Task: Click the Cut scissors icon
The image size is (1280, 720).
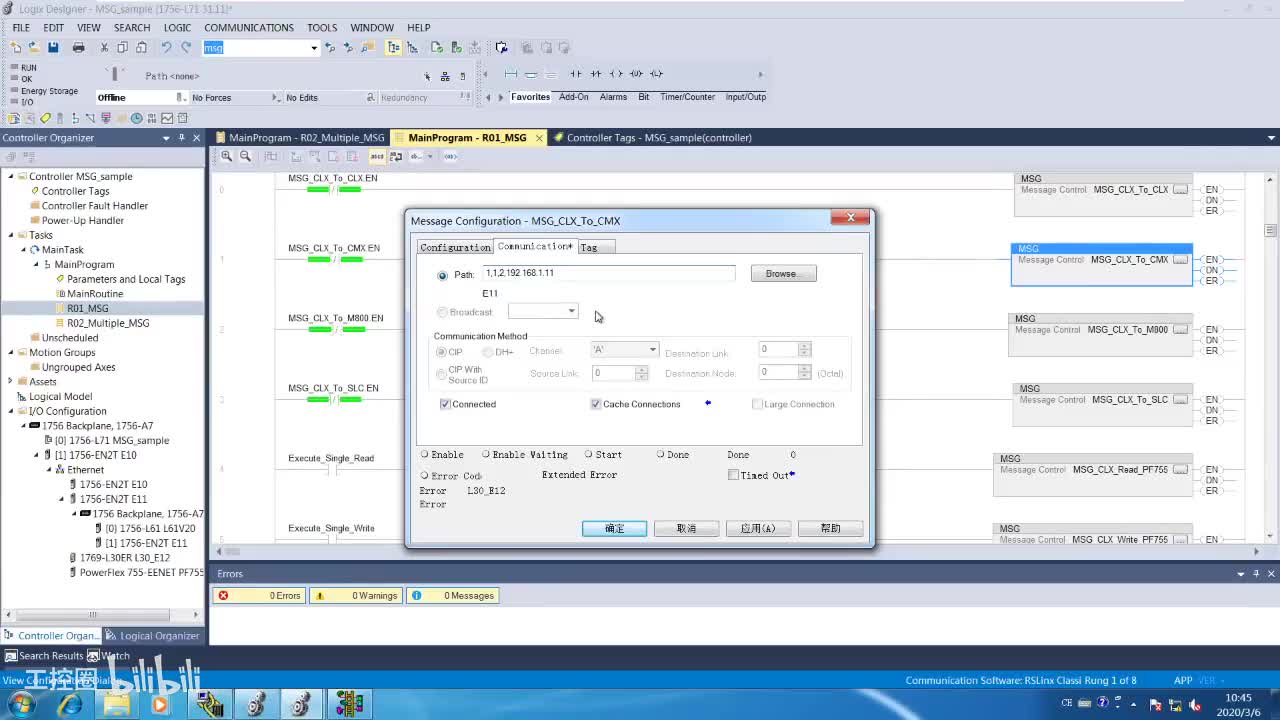Action: click(x=104, y=47)
